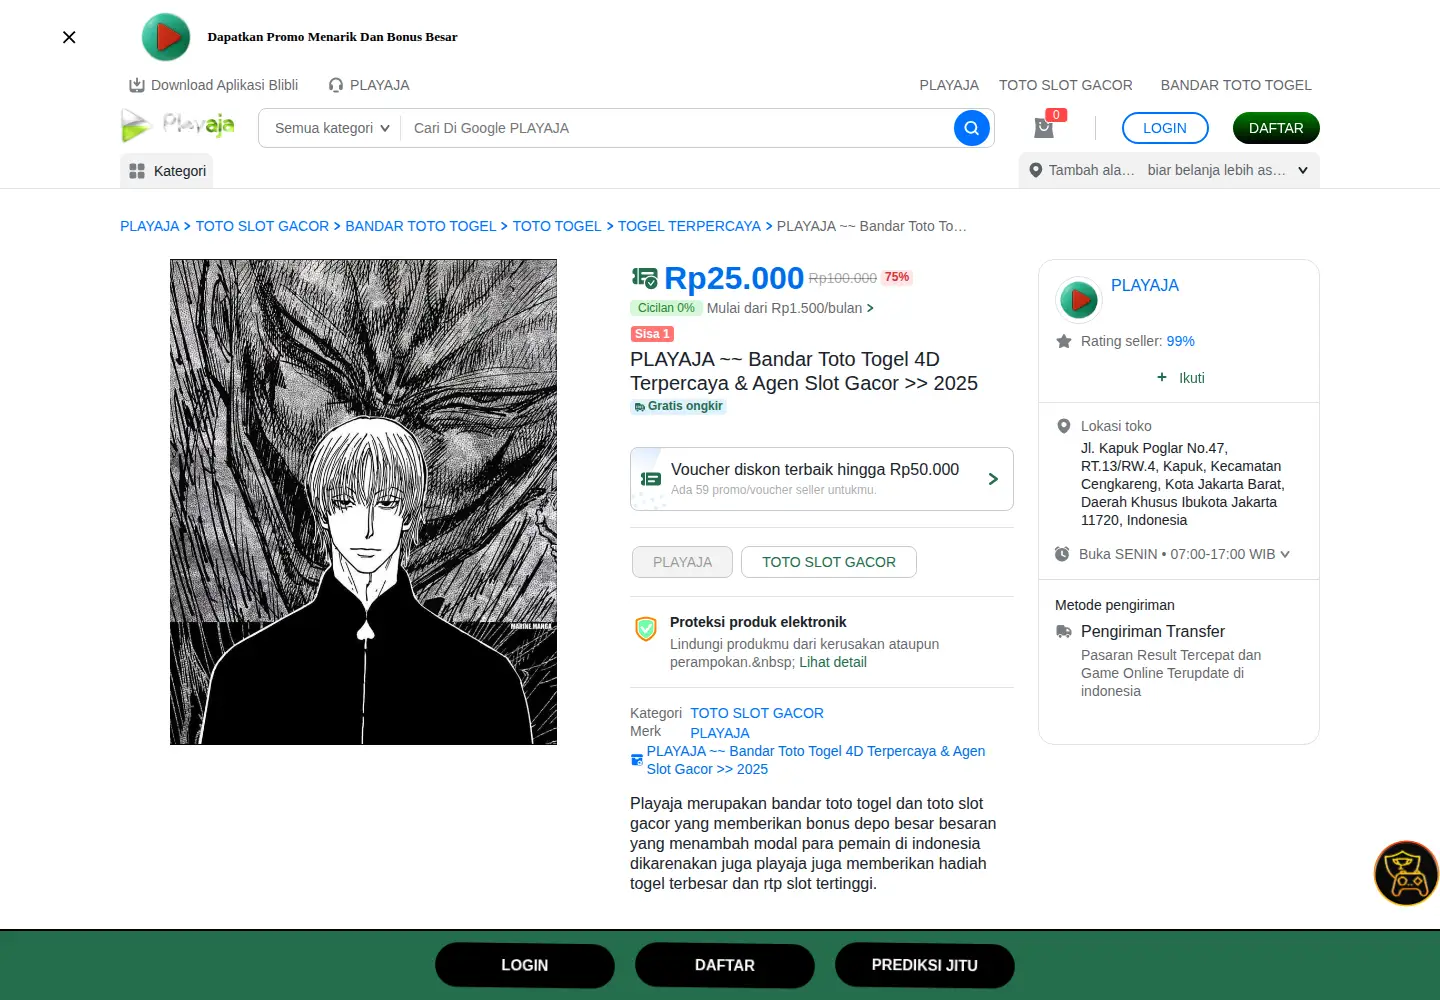The height and width of the screenshot is (1000, 1440).
Task: Click the Pengiriman Transfer truck icon
Action: point(1064,631)
